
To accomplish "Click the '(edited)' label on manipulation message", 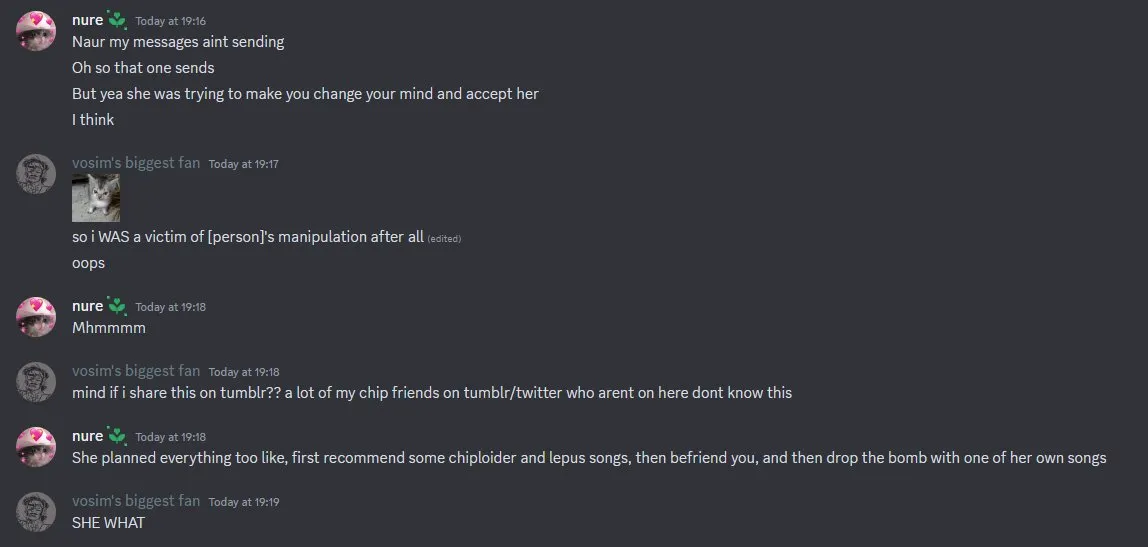I will (x=444, y=239).
